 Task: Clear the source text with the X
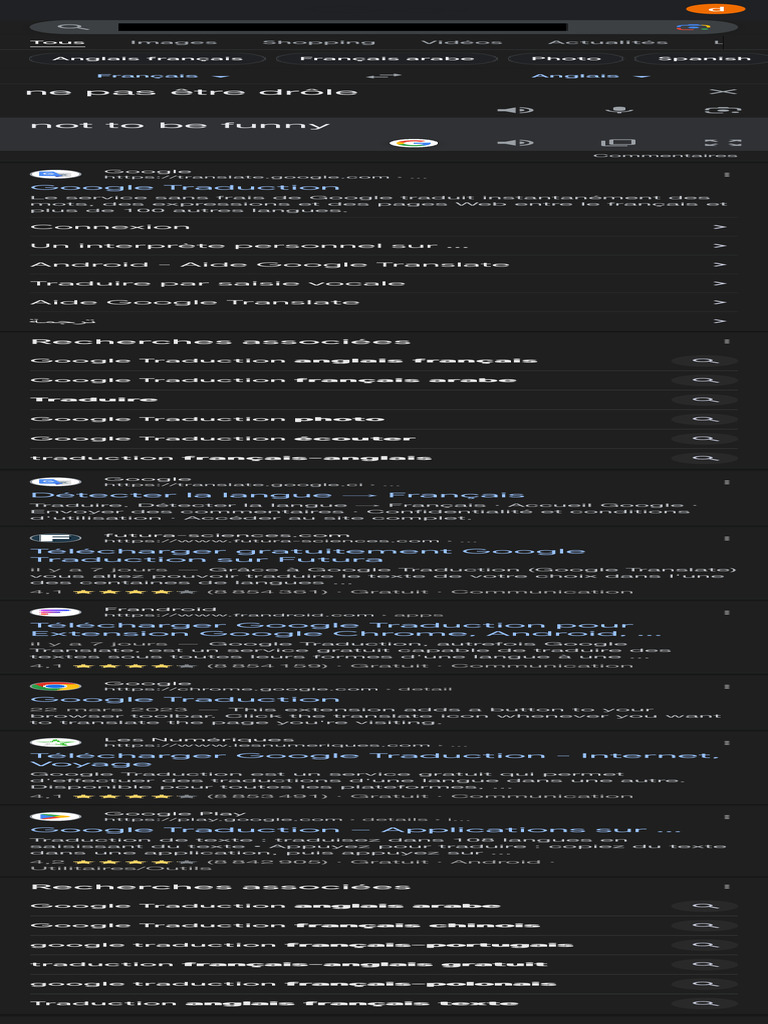723,91
